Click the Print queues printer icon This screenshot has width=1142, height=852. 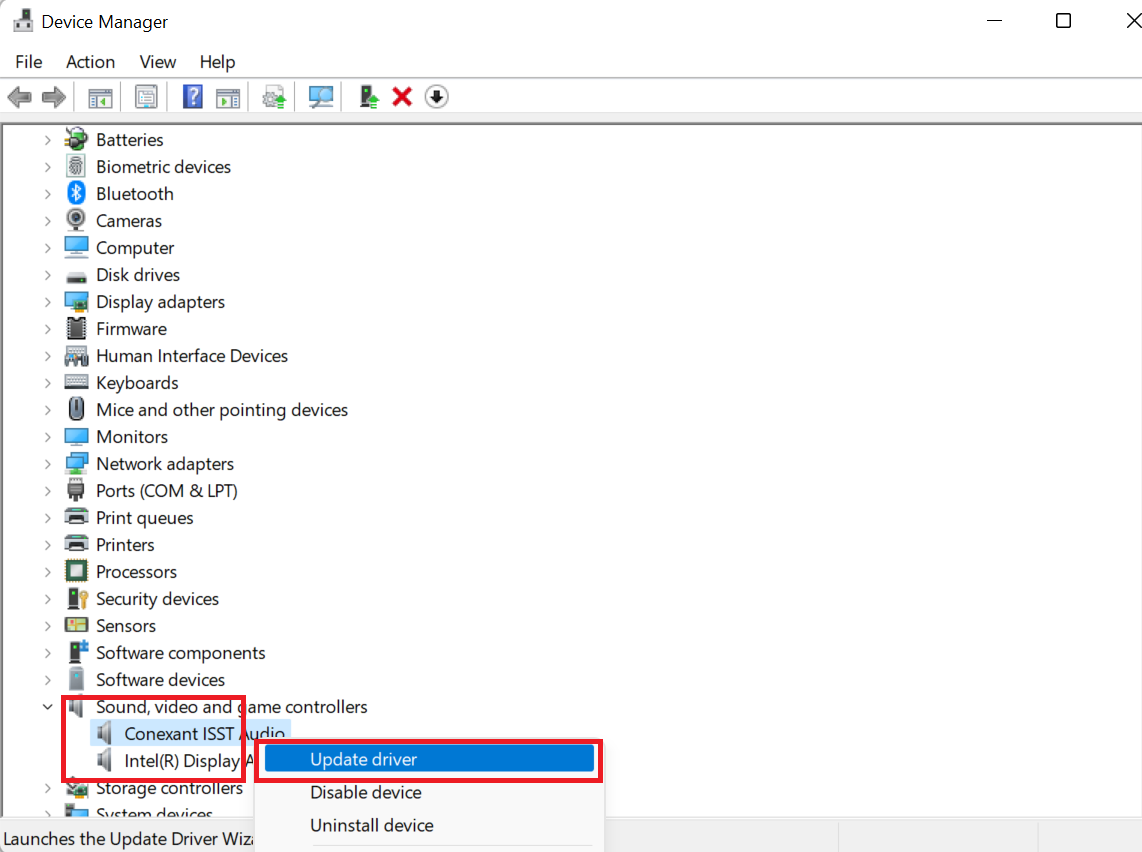[76, 517]
